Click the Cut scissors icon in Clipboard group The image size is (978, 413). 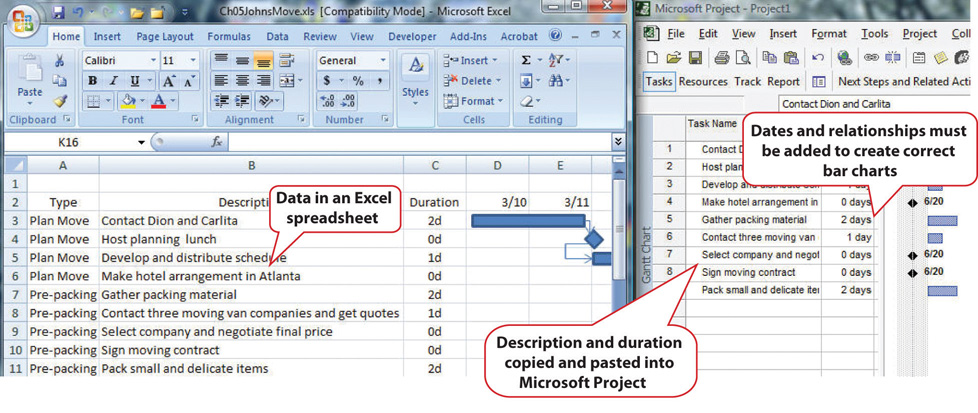point(60,61)
